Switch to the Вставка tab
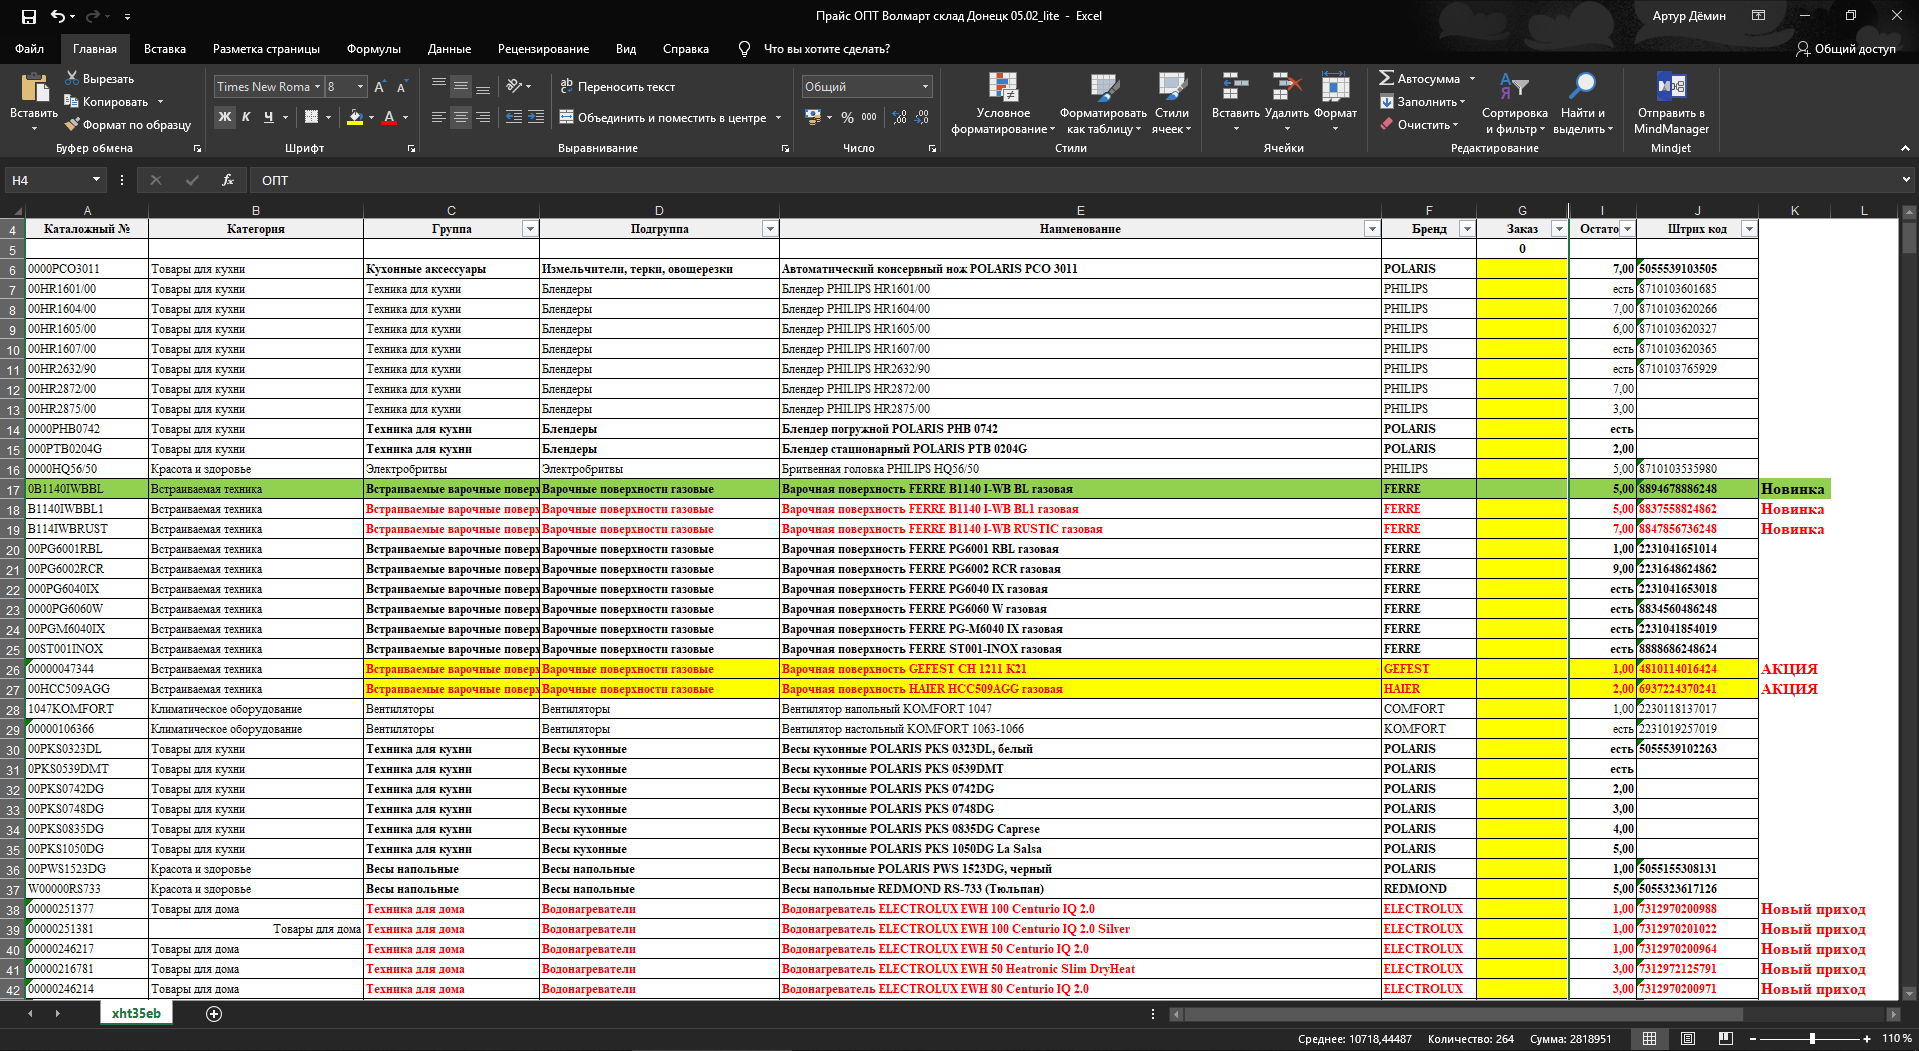Image resolution: width=1919 pixels, height=1051 pixels. [165, 49]
